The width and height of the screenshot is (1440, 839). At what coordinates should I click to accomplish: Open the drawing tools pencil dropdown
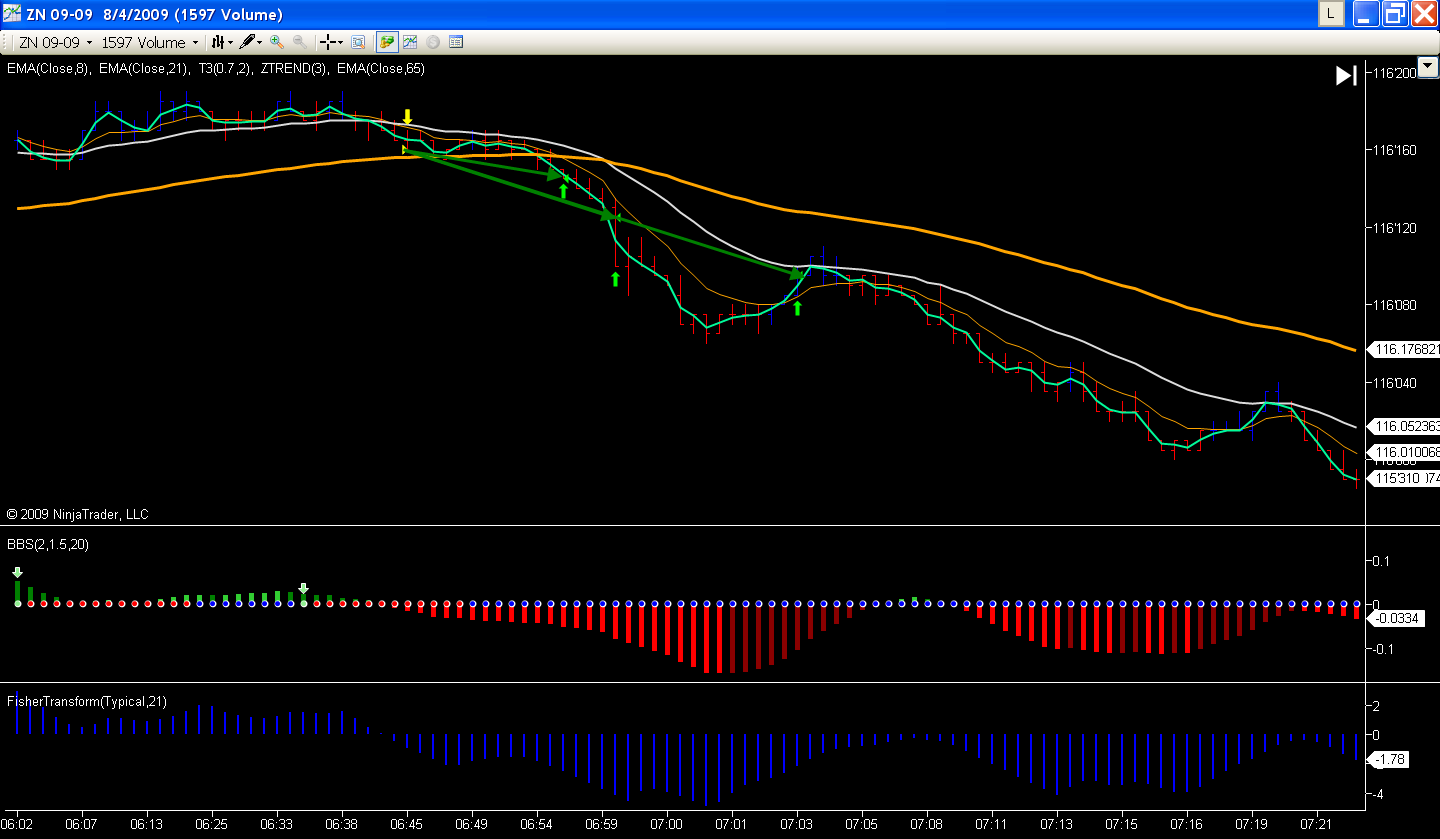click(250, 42)
